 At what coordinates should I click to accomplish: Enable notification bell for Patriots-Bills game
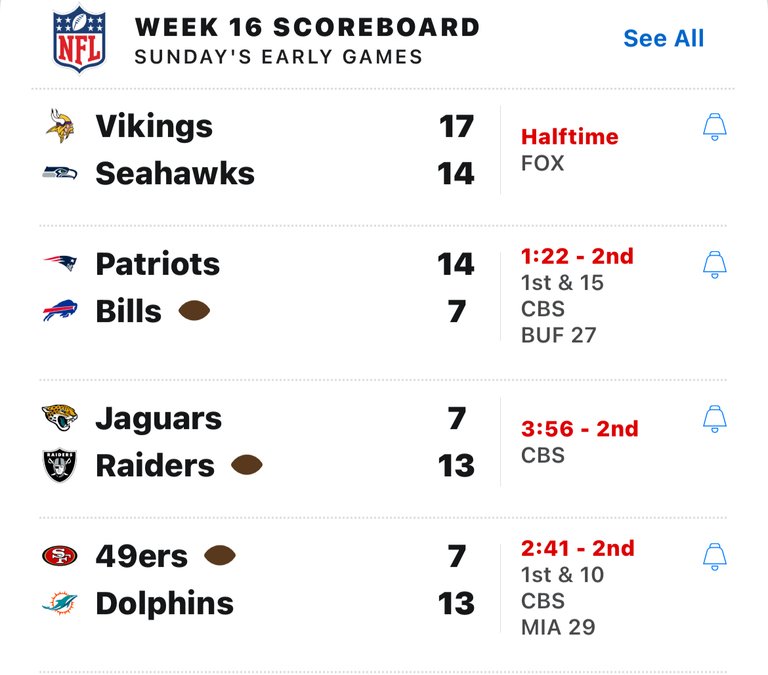(x=715, y=265)
